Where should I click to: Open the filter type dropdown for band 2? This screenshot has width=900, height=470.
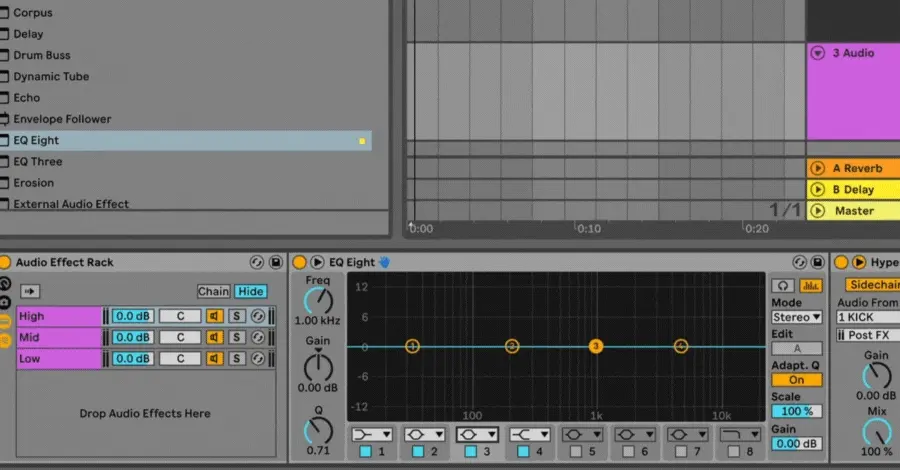(x=424, y=434)
